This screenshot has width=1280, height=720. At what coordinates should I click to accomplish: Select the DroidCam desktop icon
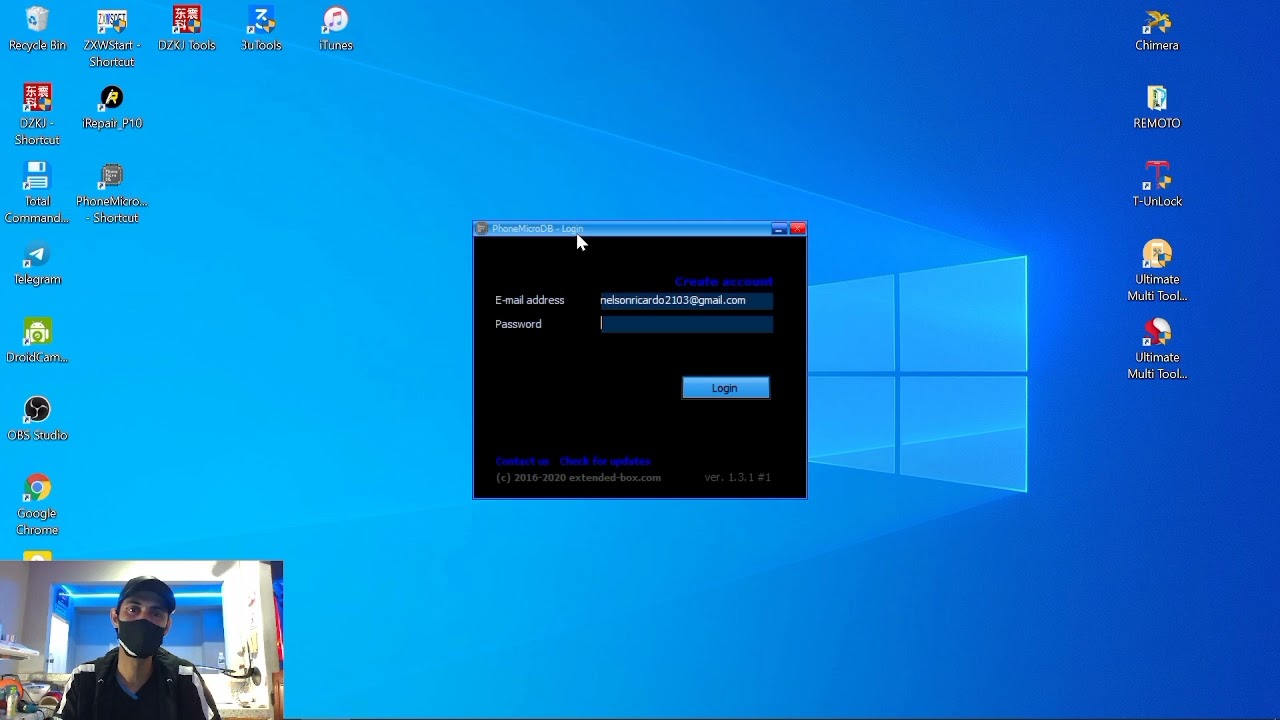pyautogui.click(x=37, y=341)
